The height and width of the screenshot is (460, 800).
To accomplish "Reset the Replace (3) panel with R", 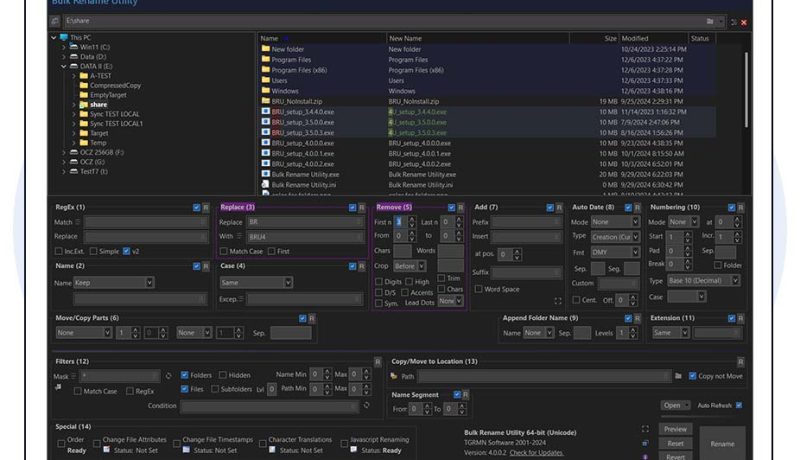I will (361, 208).
